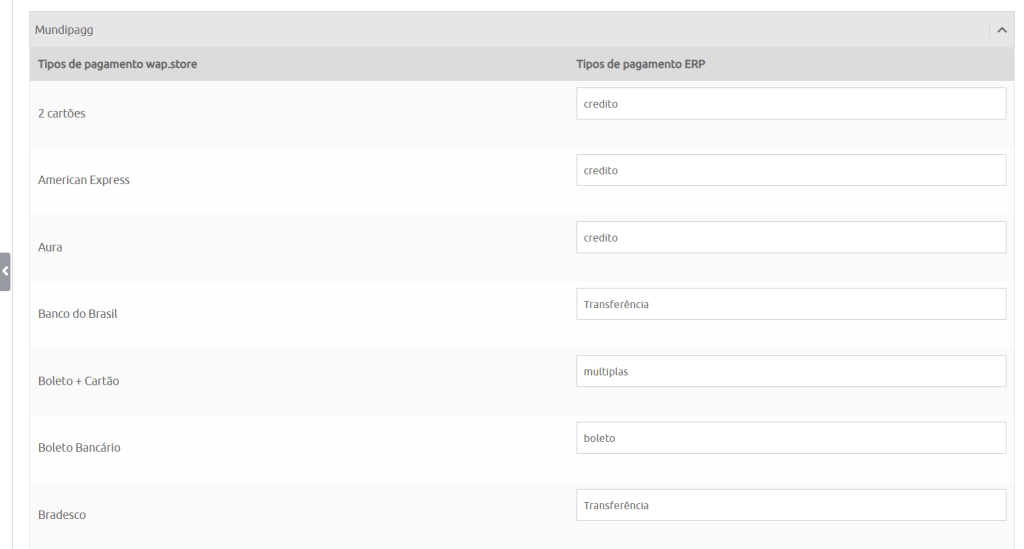The height and width of the screenshot is (549, 1024).
Task: Click the Boleto + Cartão ERP input
Action: [791, 372]
